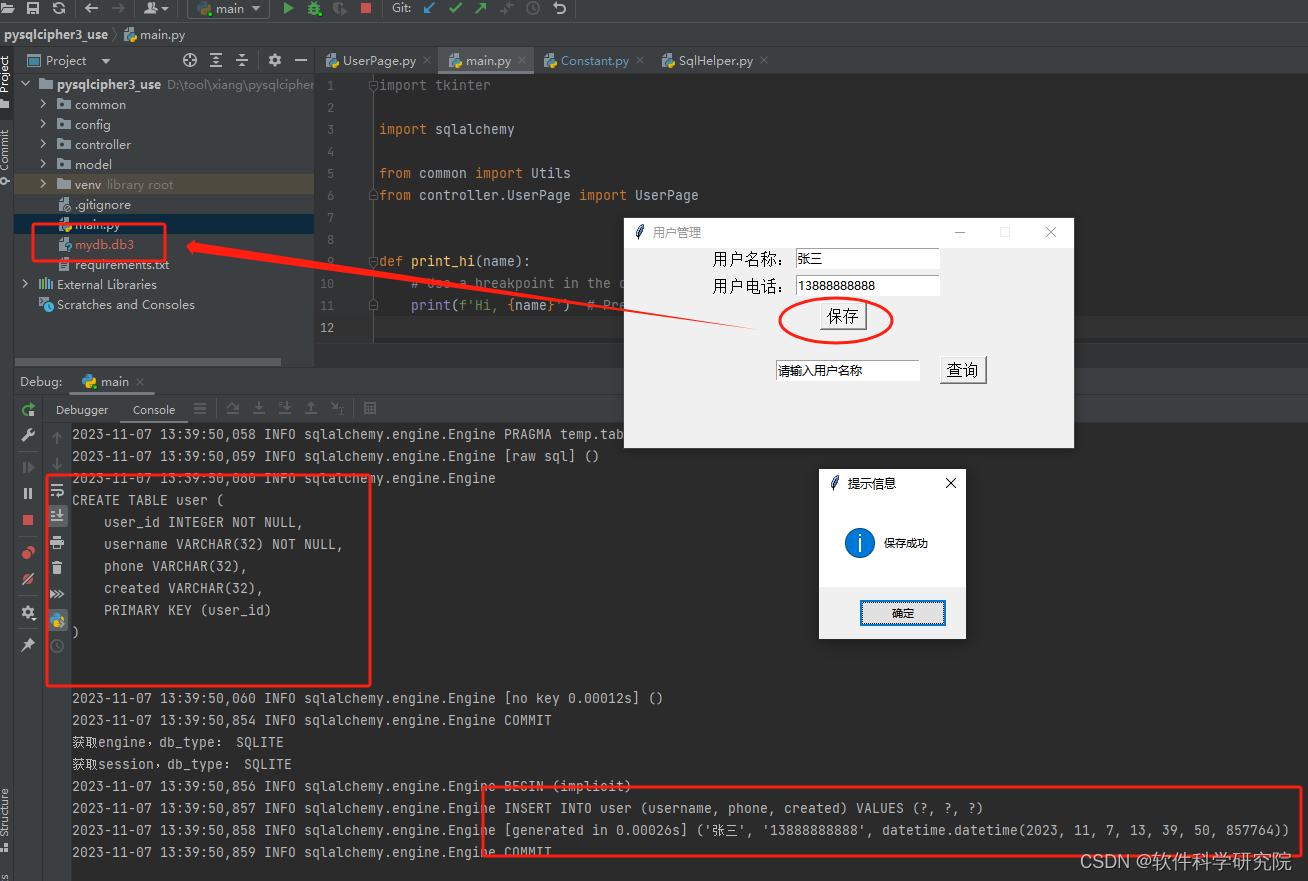Image resolution: width=1308 pixels, height=881 pixels.
Task: Click Expand All icon in Project panel
Action: (x=216, y=60)
